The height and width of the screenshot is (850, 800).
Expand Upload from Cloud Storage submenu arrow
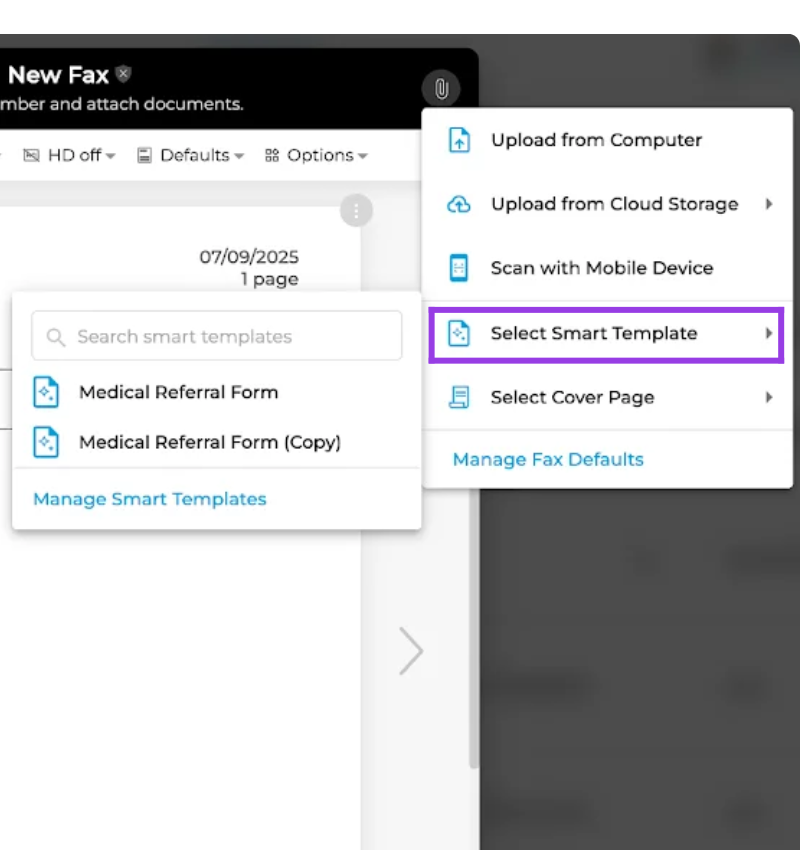point(769,204)
